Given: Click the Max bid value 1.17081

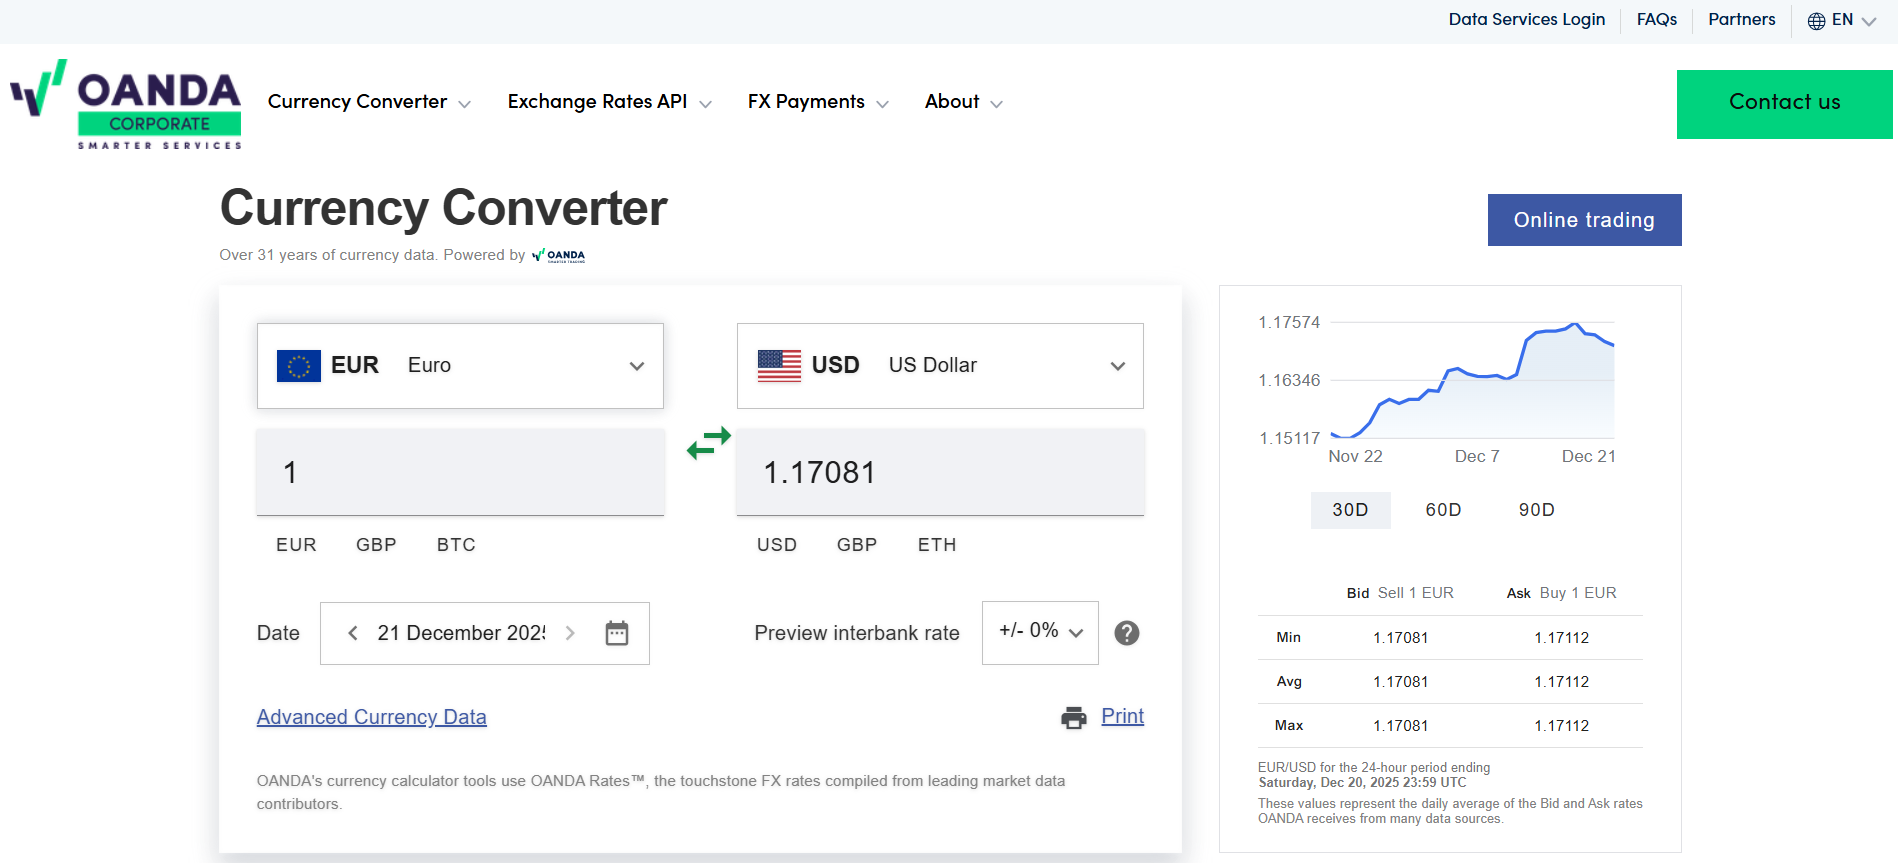Looking at the screenshot, I should pos(1401,726).
